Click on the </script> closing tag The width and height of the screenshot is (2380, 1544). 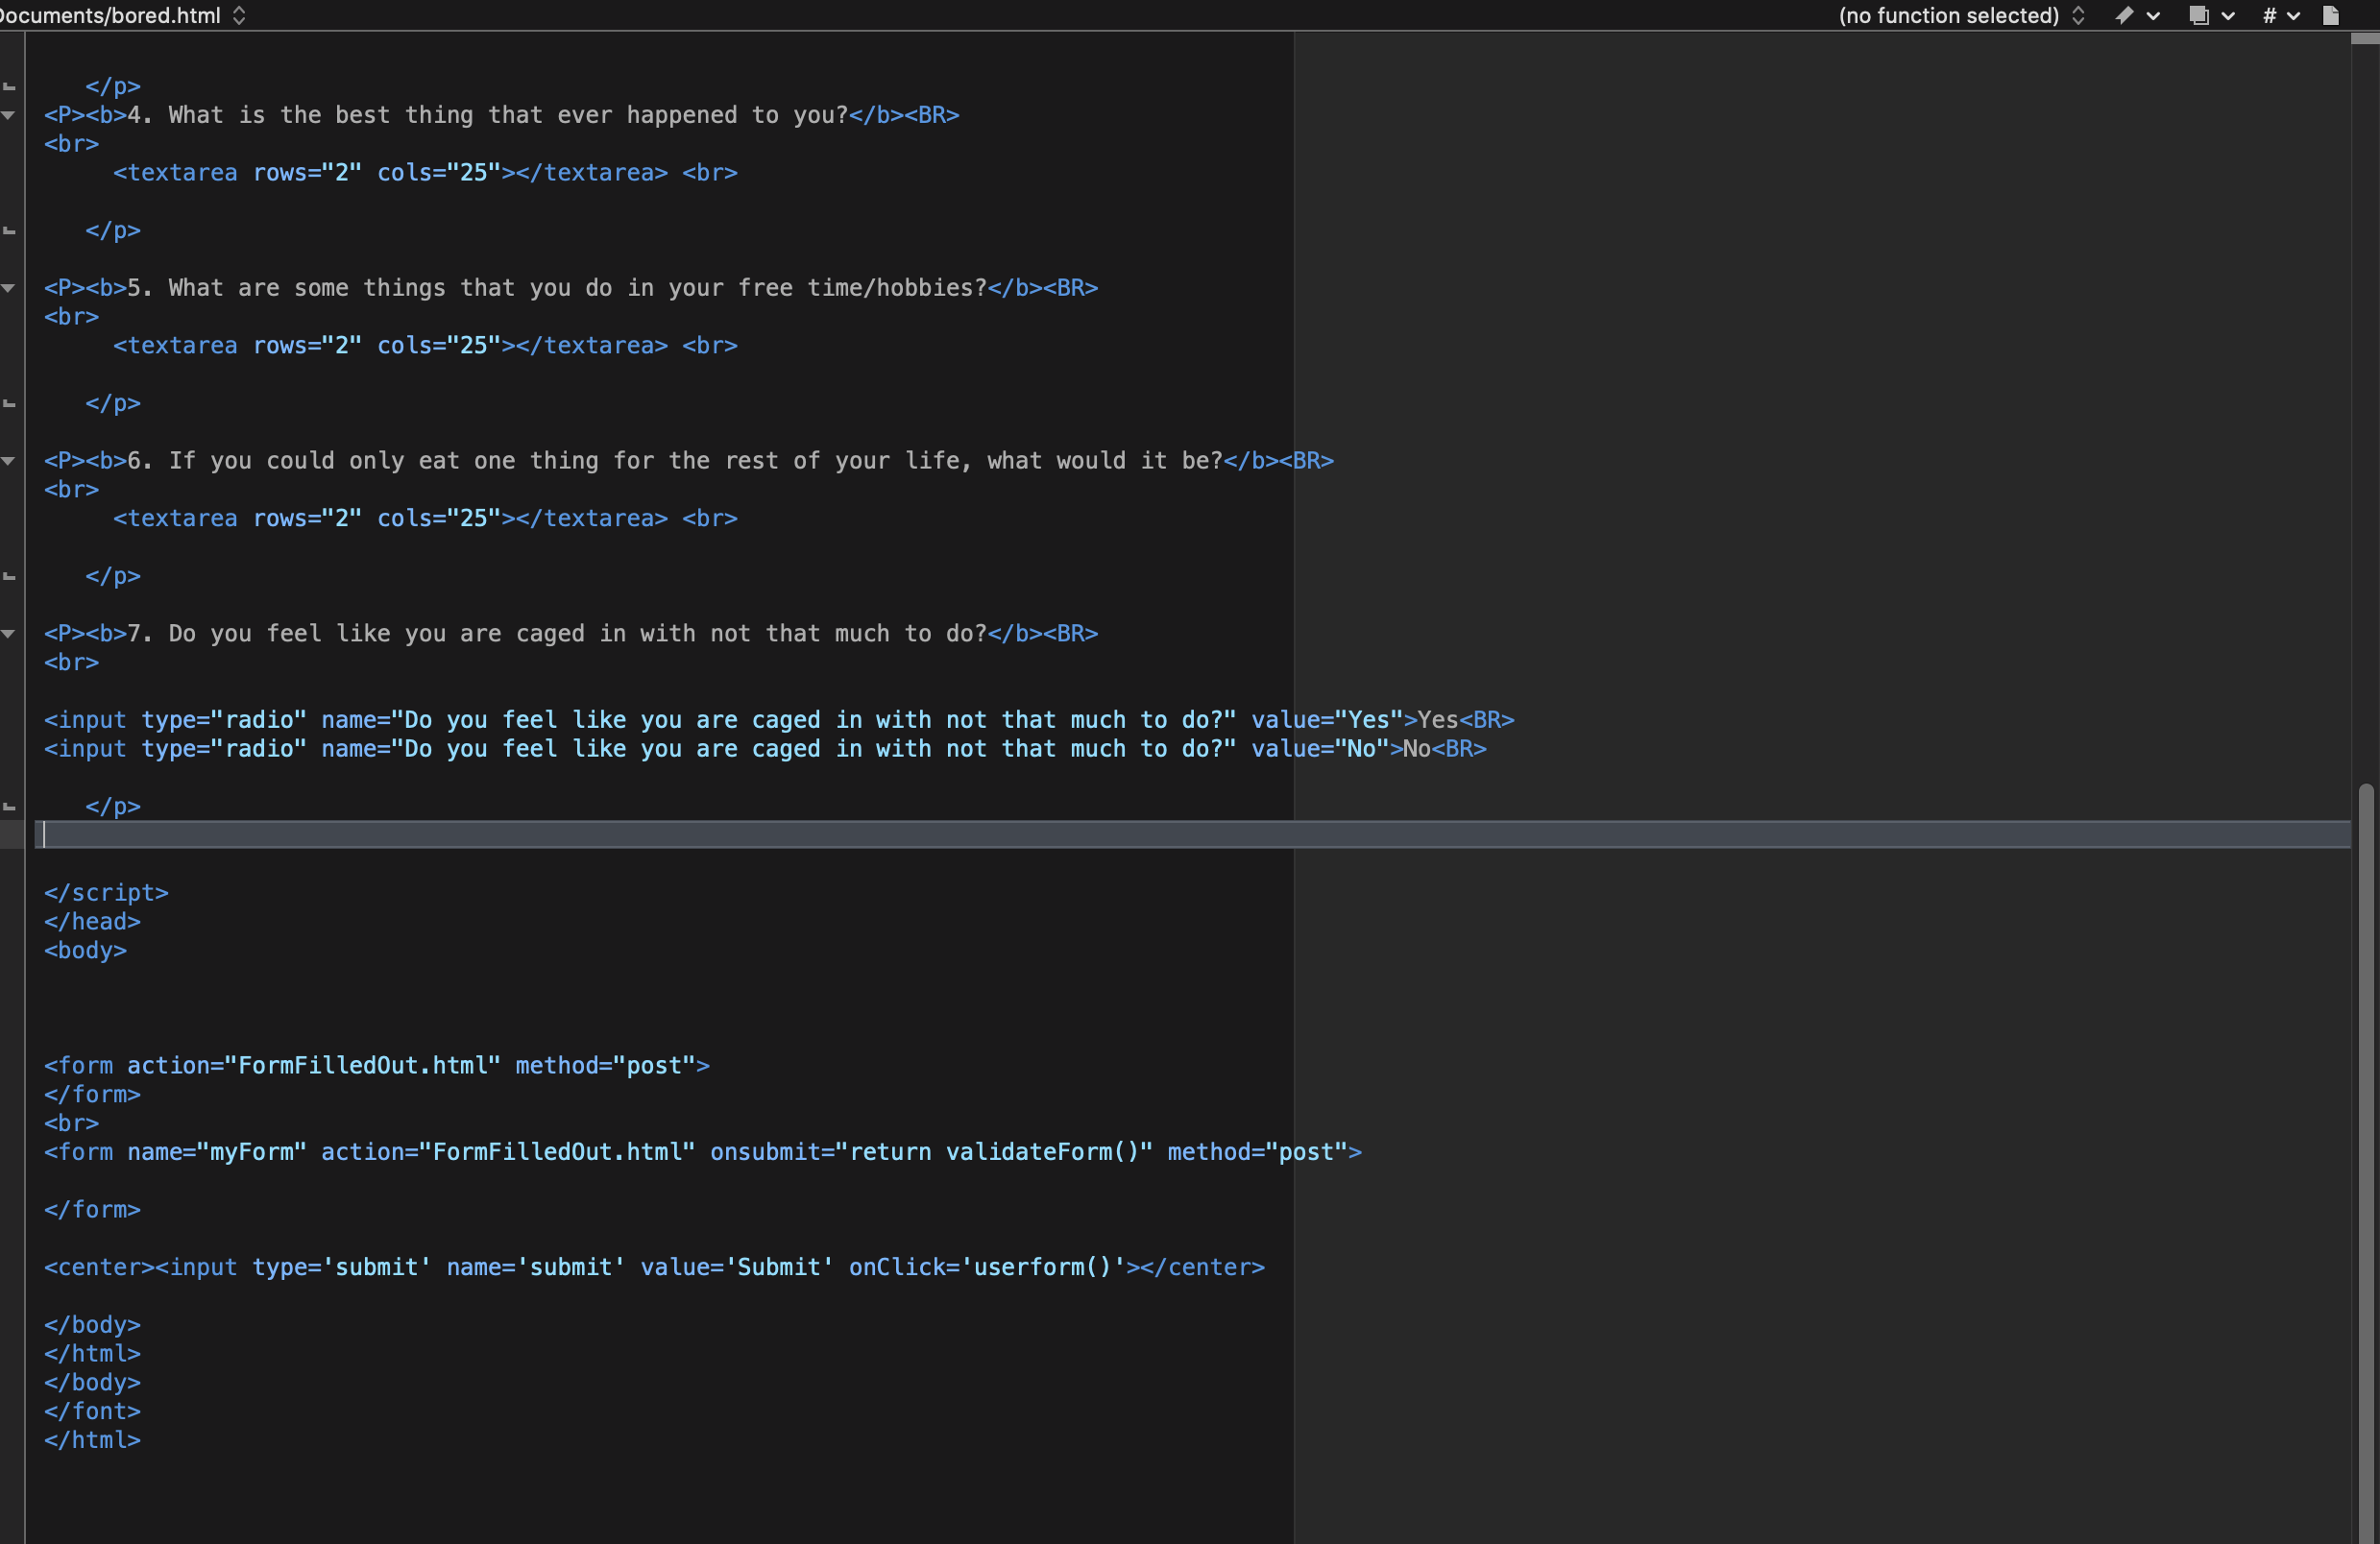point(106,893)
